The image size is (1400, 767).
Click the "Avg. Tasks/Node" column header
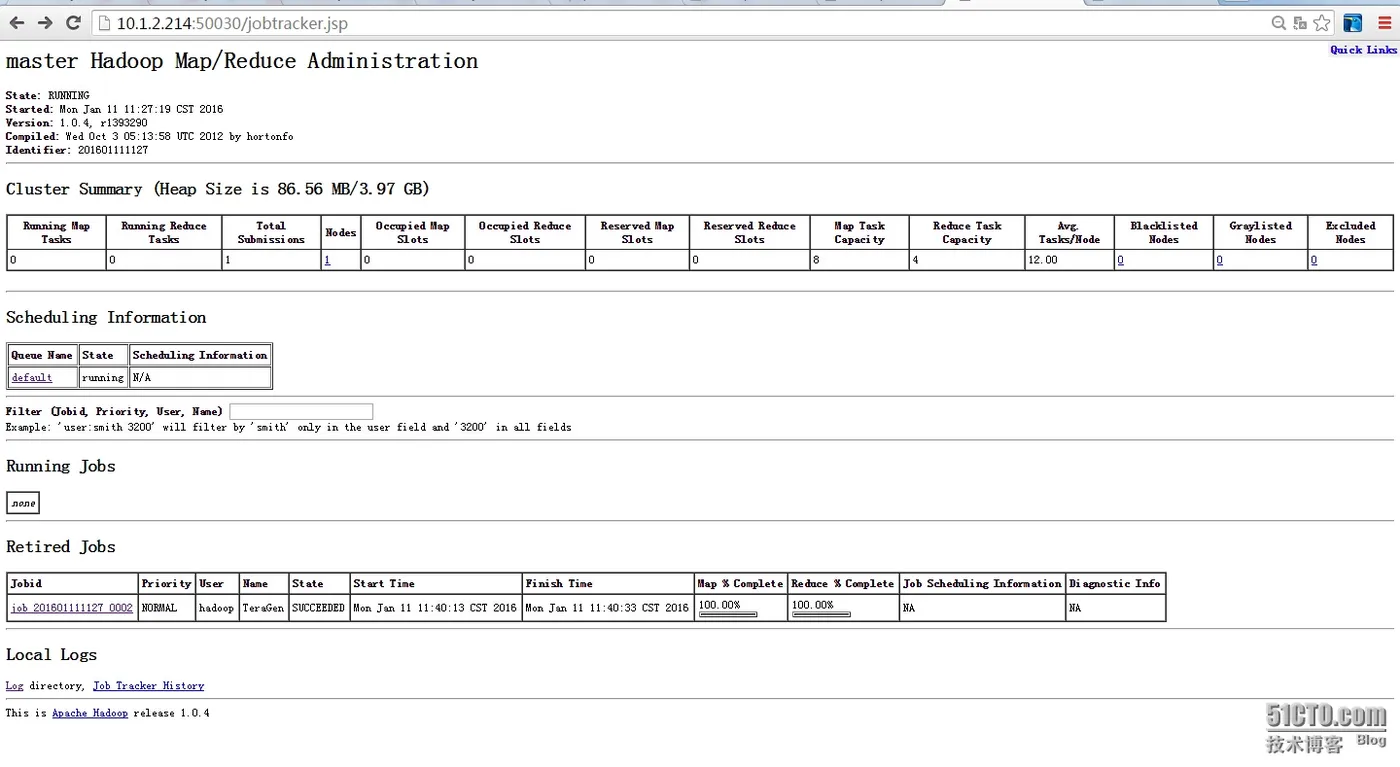click(1069, 233)
